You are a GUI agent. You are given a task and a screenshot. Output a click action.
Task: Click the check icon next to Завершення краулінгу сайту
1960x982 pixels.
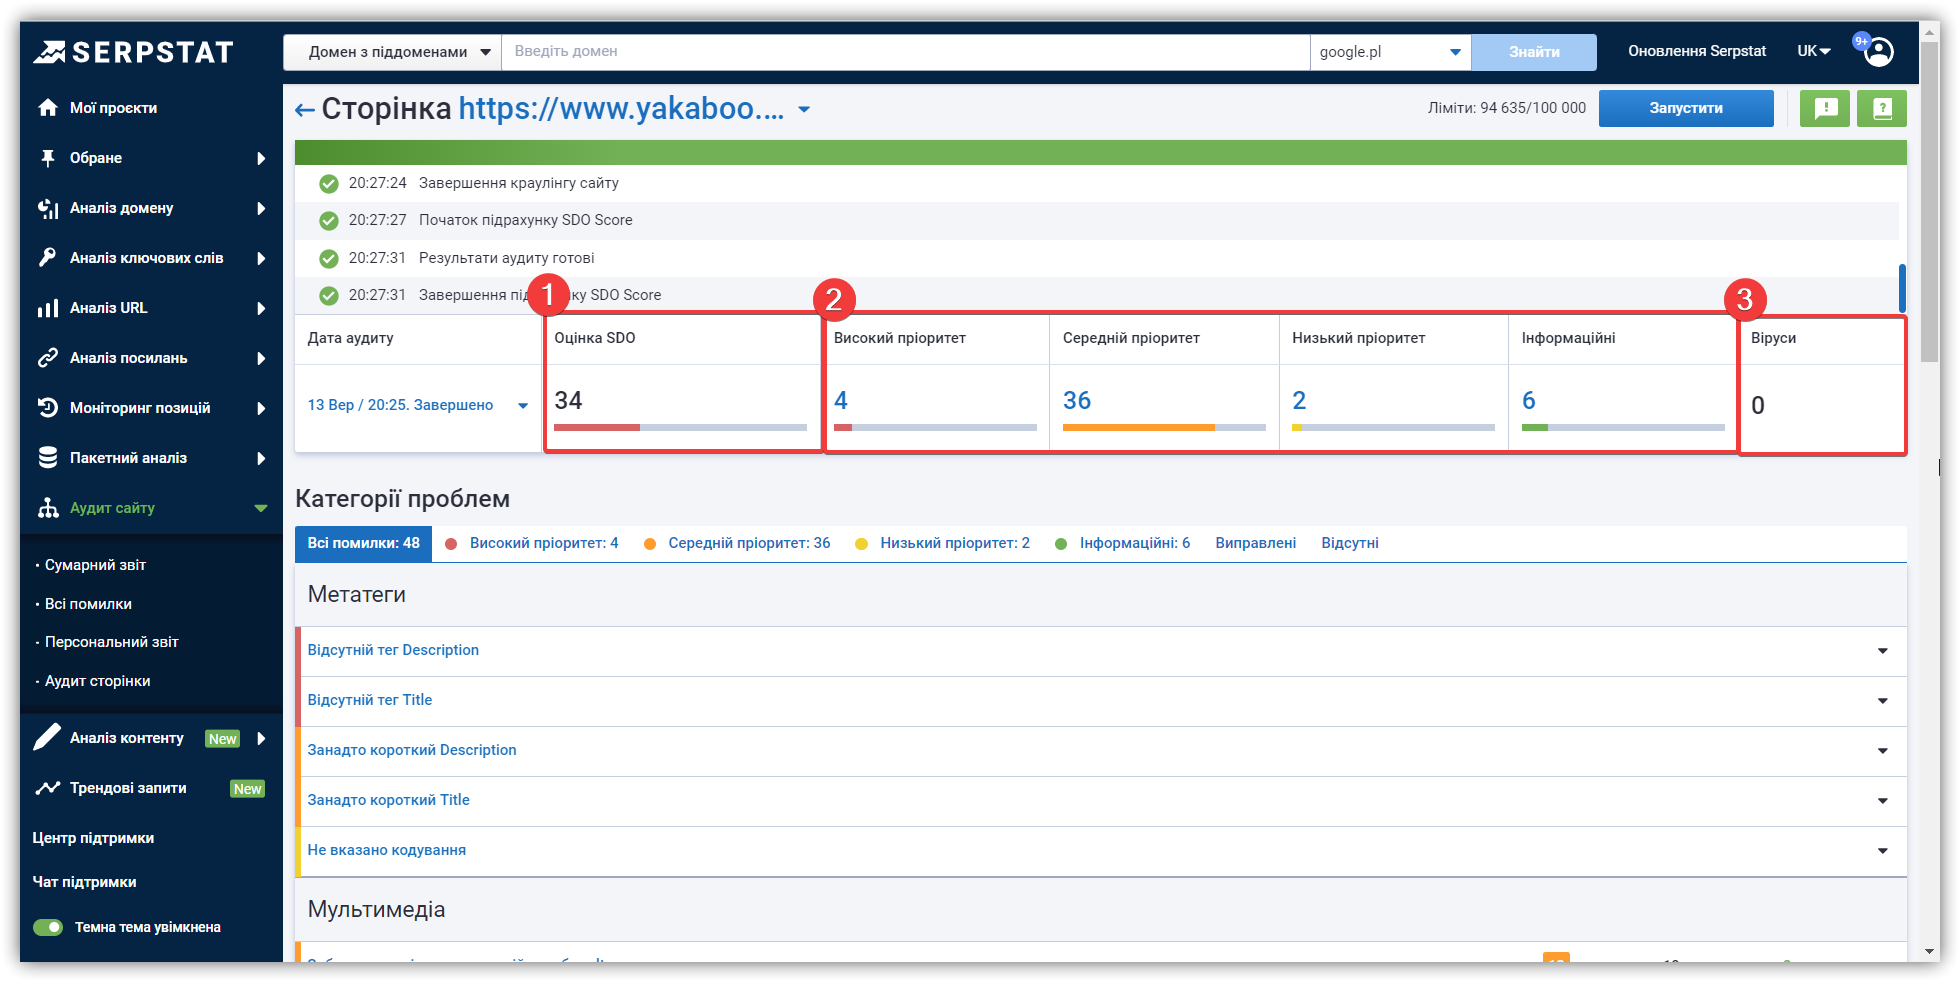click(x=328, y=183)
